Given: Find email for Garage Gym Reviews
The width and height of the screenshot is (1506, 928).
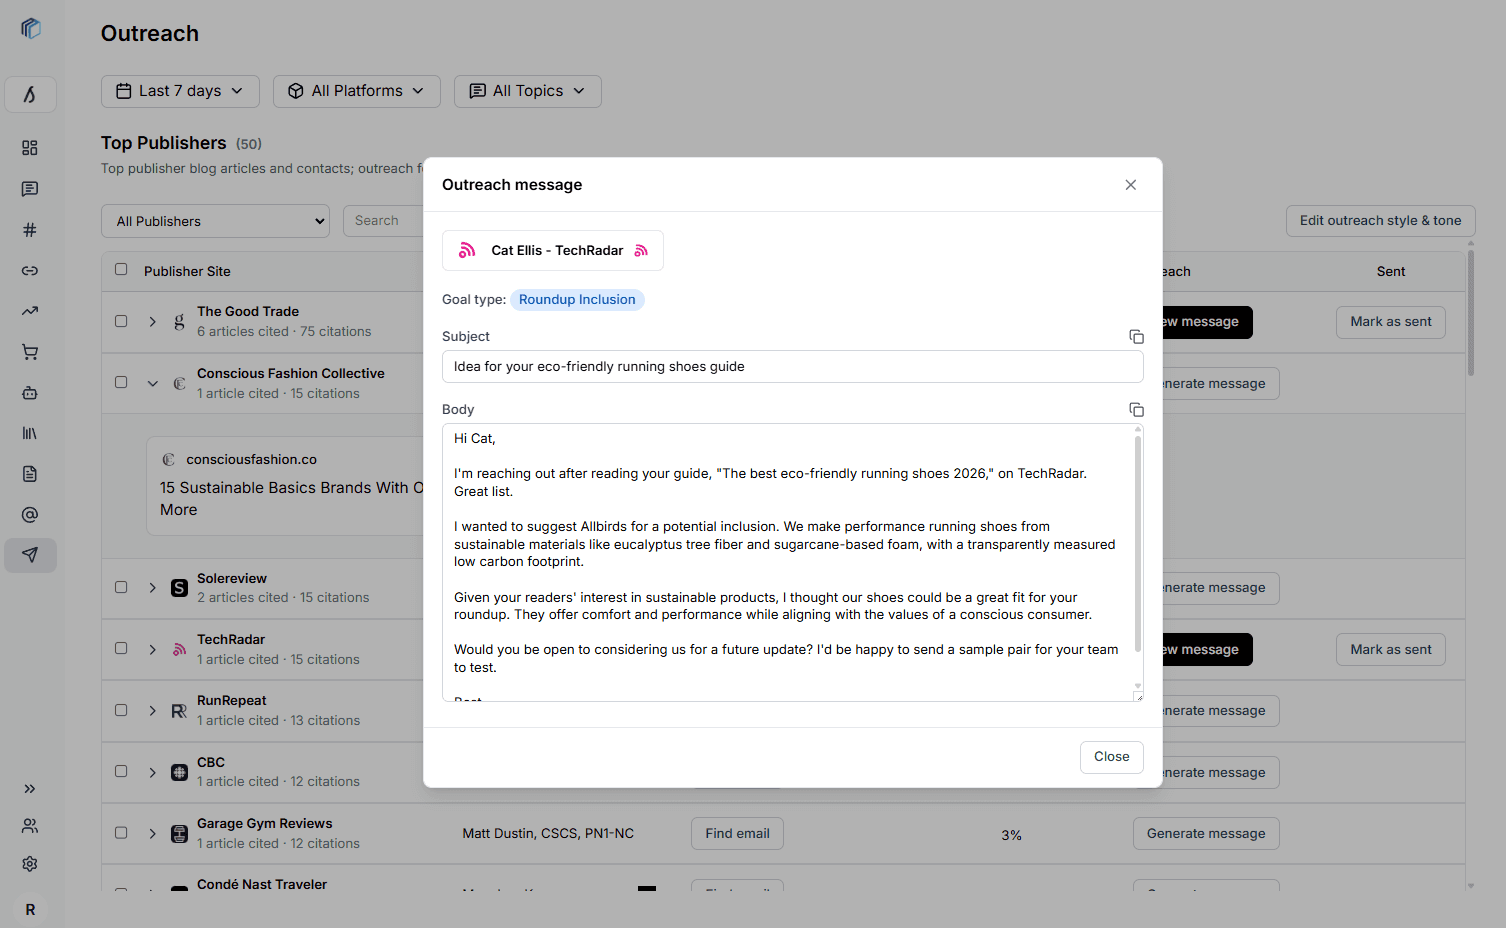Looking at the screenshot, I should click(x=737, y=833).
